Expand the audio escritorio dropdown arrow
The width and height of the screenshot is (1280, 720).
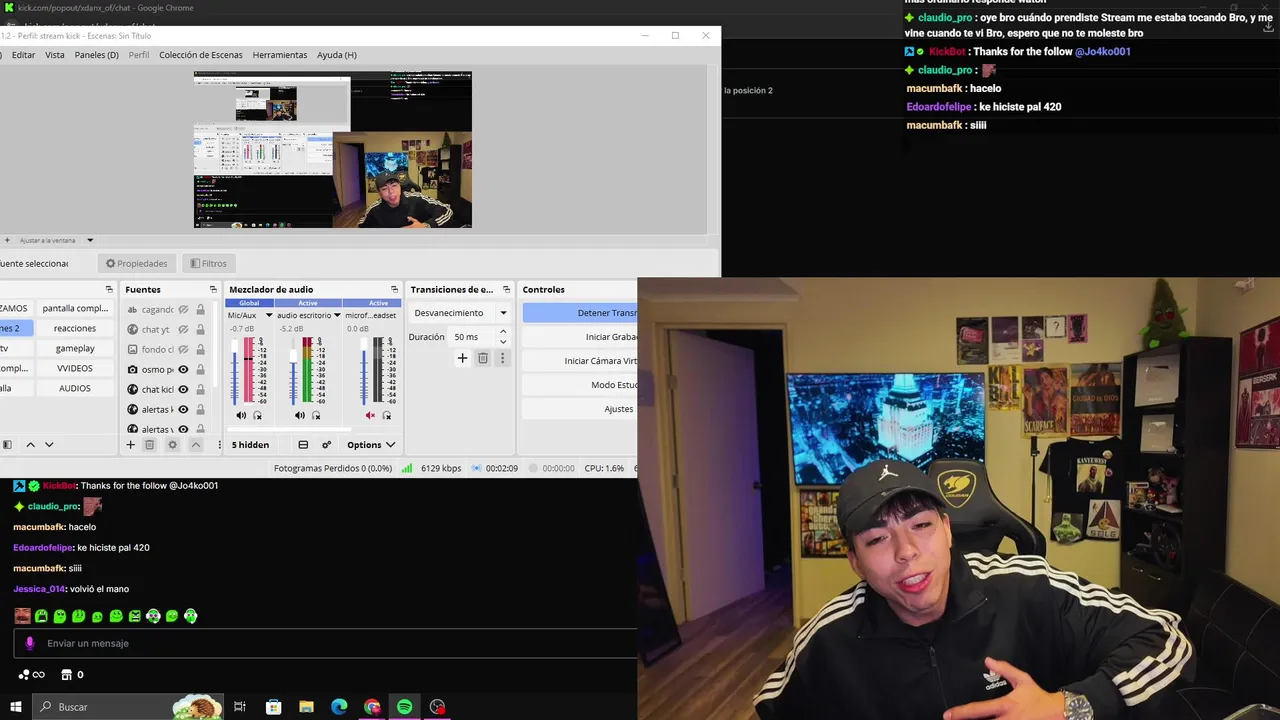point(337,316)
